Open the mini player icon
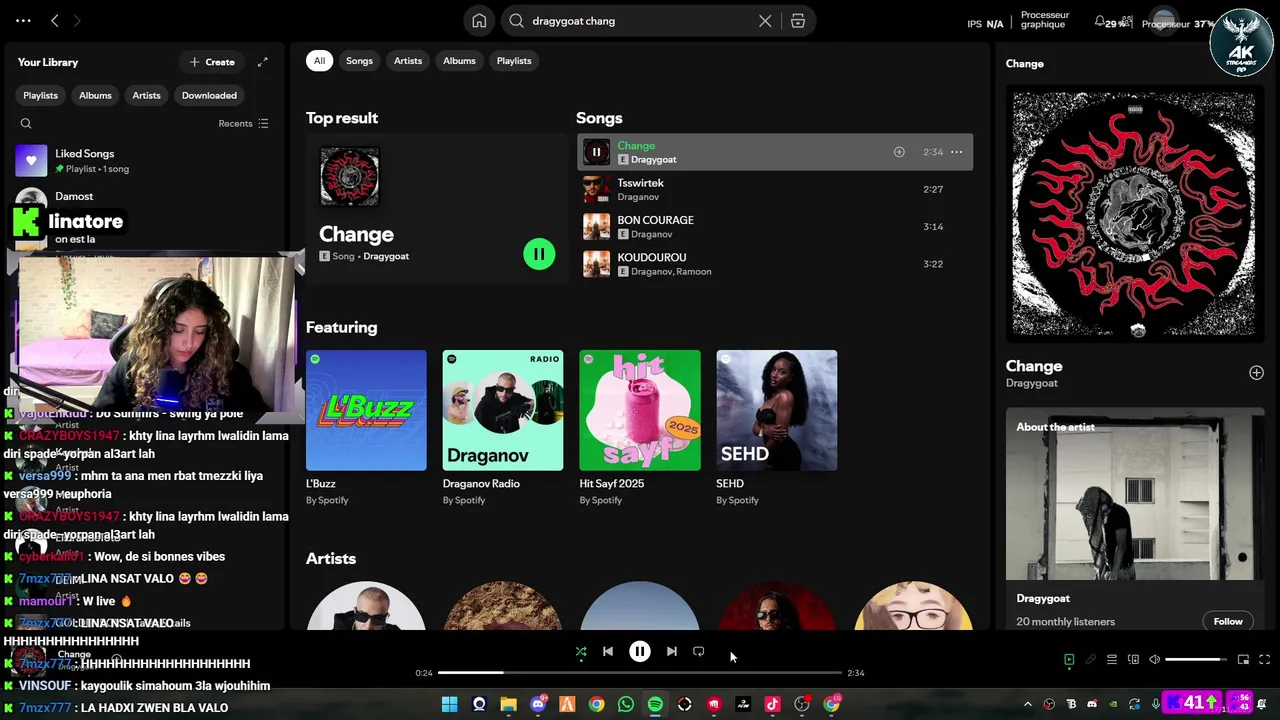This screenshot has width=1280, height=720. pos(1243,660)
